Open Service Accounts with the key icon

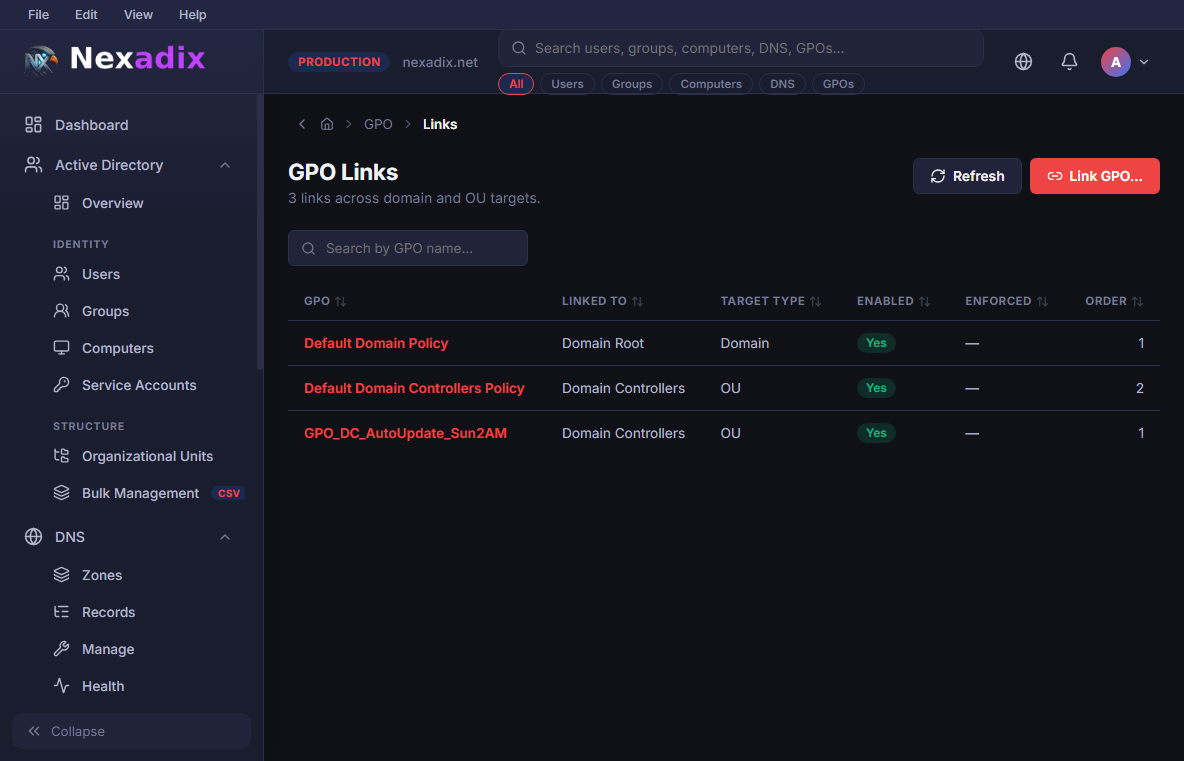[138, 385]
